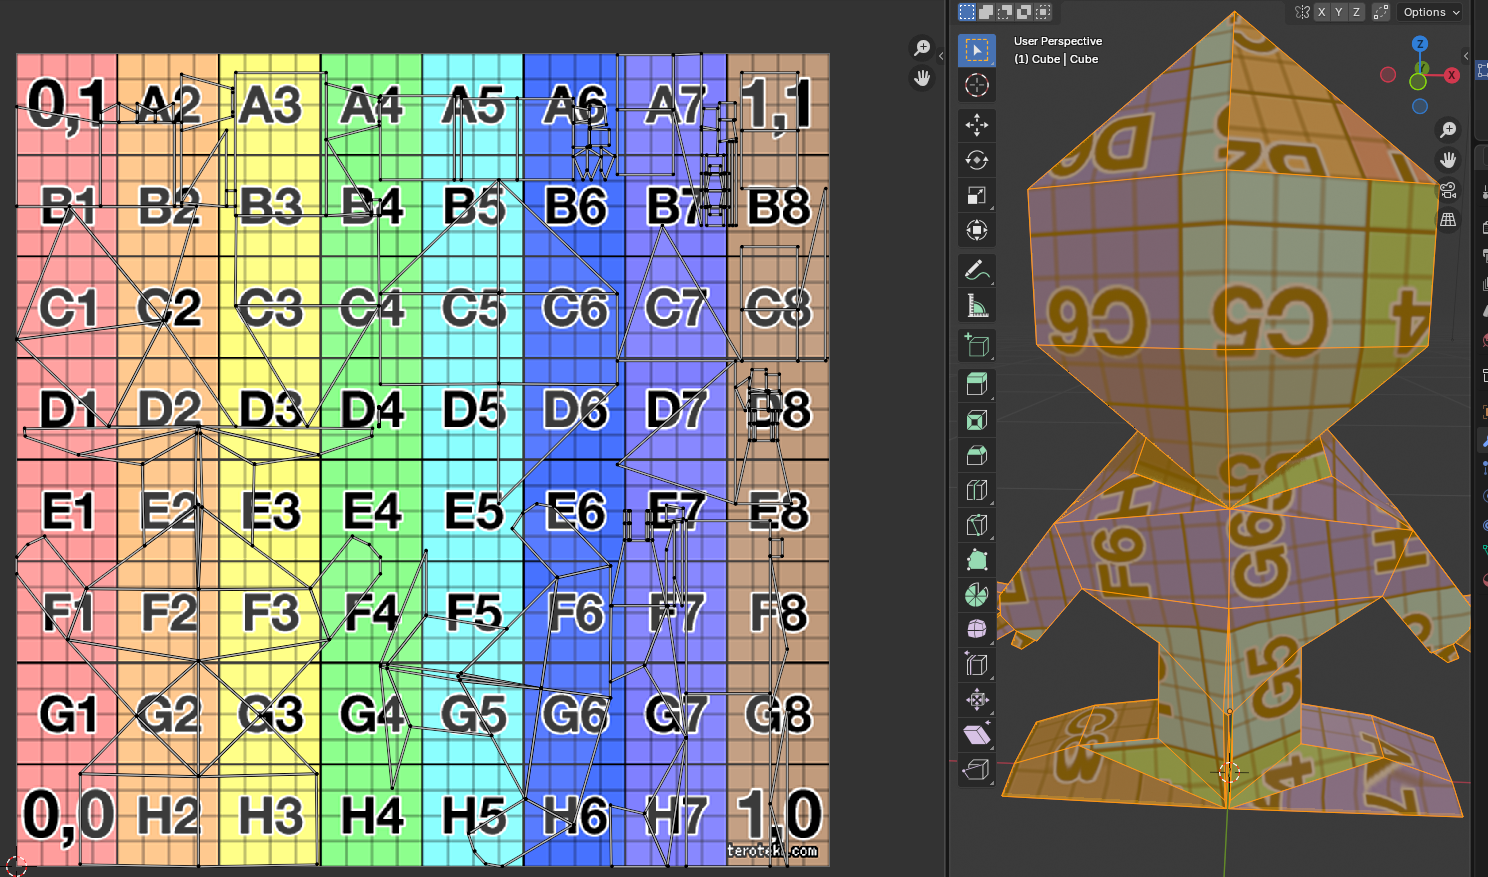Viewport: 1488px width, 877px height.
Task: Set selection mode to Intersect
Action: [1043, 12]
